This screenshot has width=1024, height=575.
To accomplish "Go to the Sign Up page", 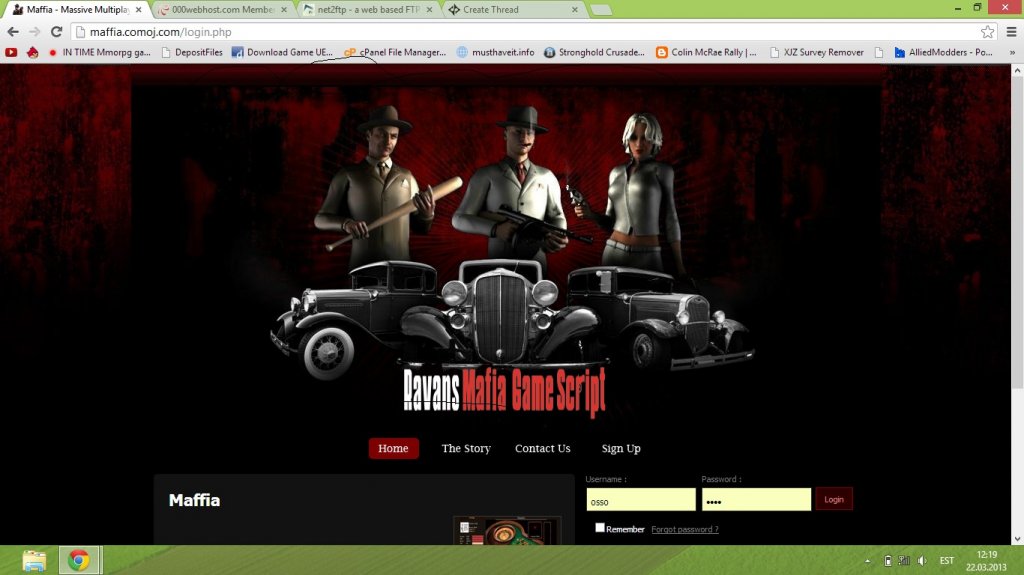I will 621,448.
